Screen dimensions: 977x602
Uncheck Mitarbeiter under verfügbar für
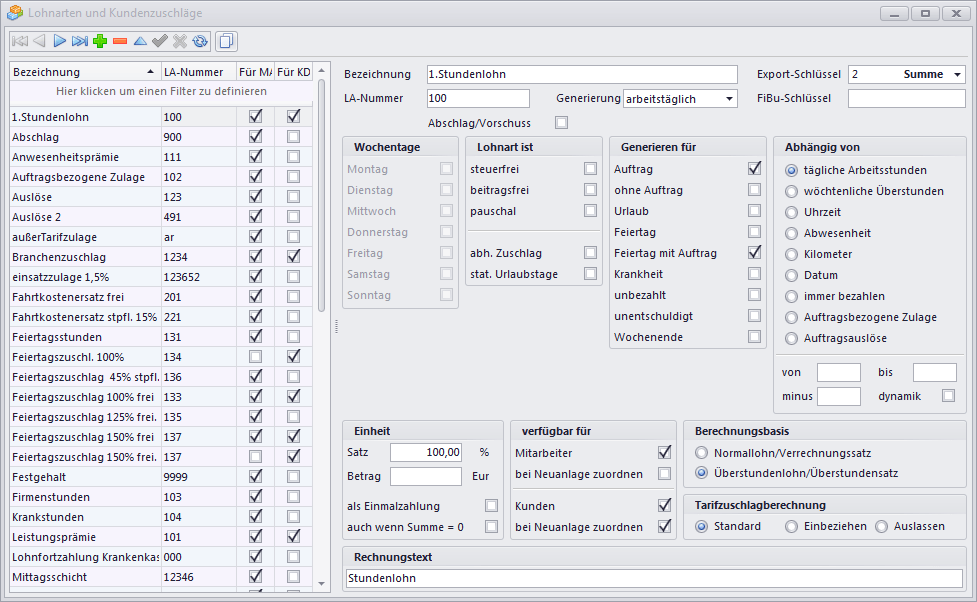tap(664, 452)
